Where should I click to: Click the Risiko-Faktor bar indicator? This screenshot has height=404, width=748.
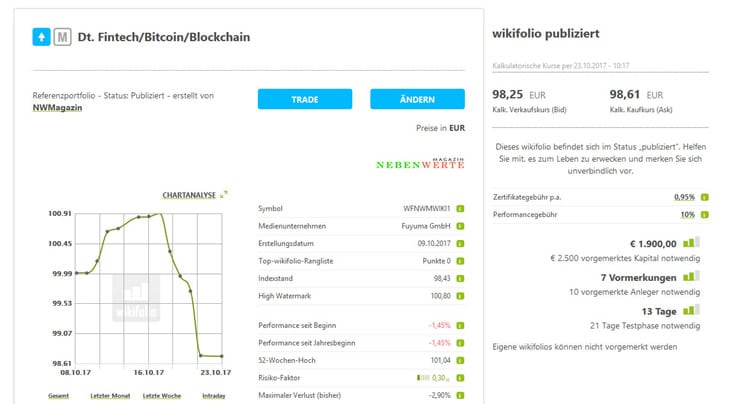tap(423, 378)
